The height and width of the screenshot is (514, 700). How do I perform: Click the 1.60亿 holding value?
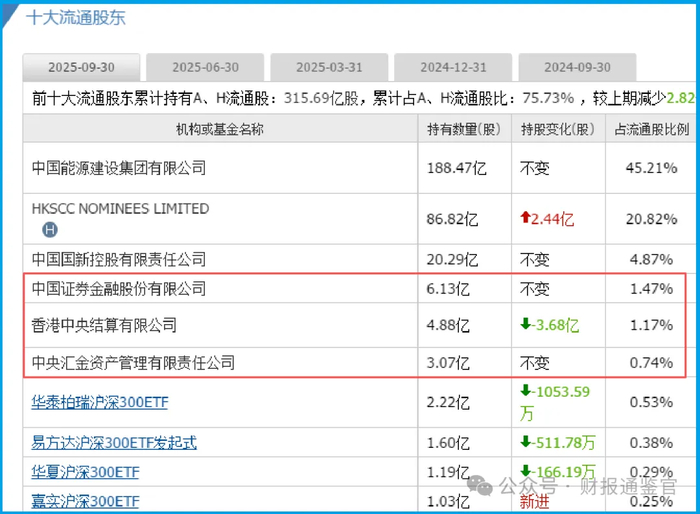pos(448,443)
